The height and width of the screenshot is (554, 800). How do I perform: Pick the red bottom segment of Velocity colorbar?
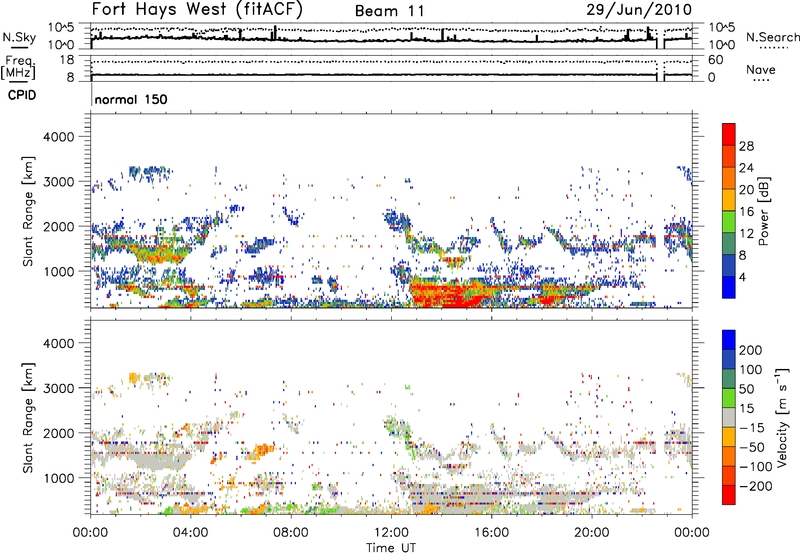pos(729,495)
